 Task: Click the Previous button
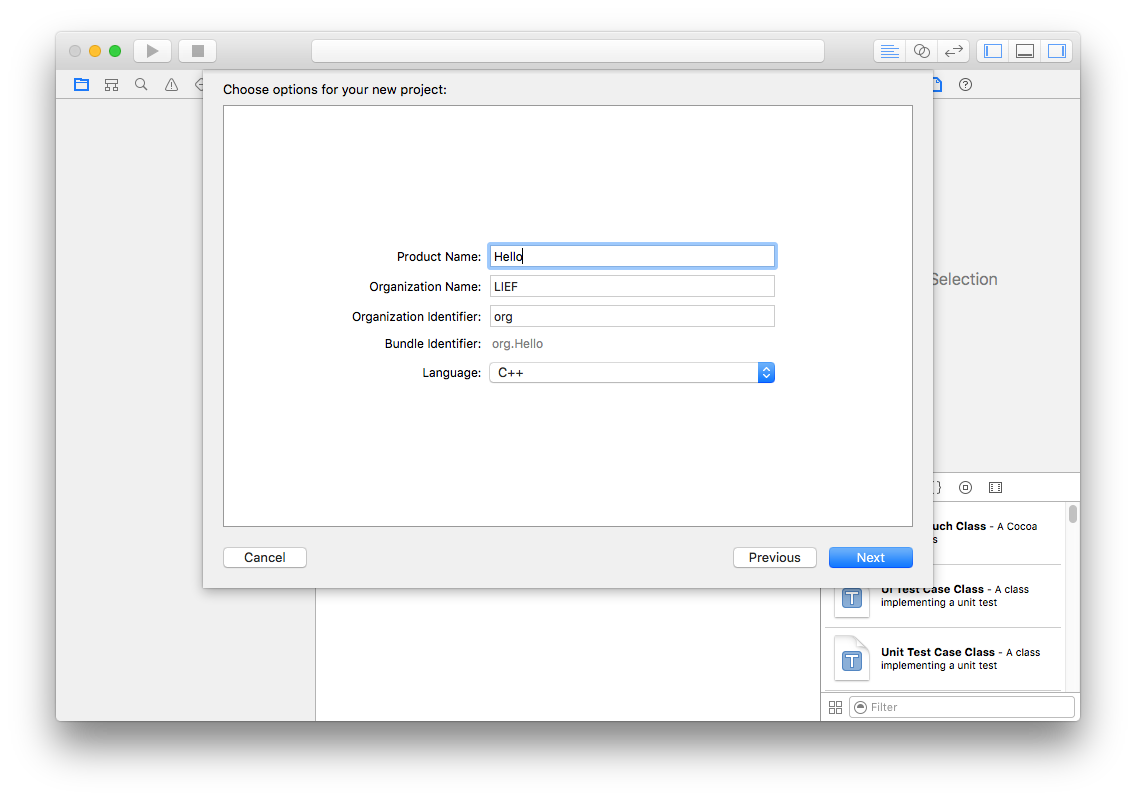click(x=774, y=558)
